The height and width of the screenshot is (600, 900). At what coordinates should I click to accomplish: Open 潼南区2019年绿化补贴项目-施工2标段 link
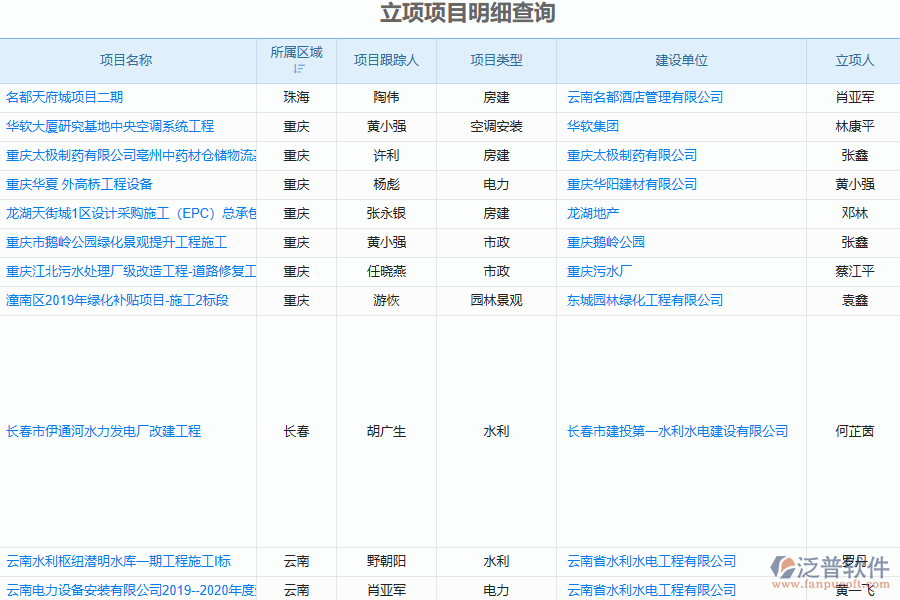117,301
